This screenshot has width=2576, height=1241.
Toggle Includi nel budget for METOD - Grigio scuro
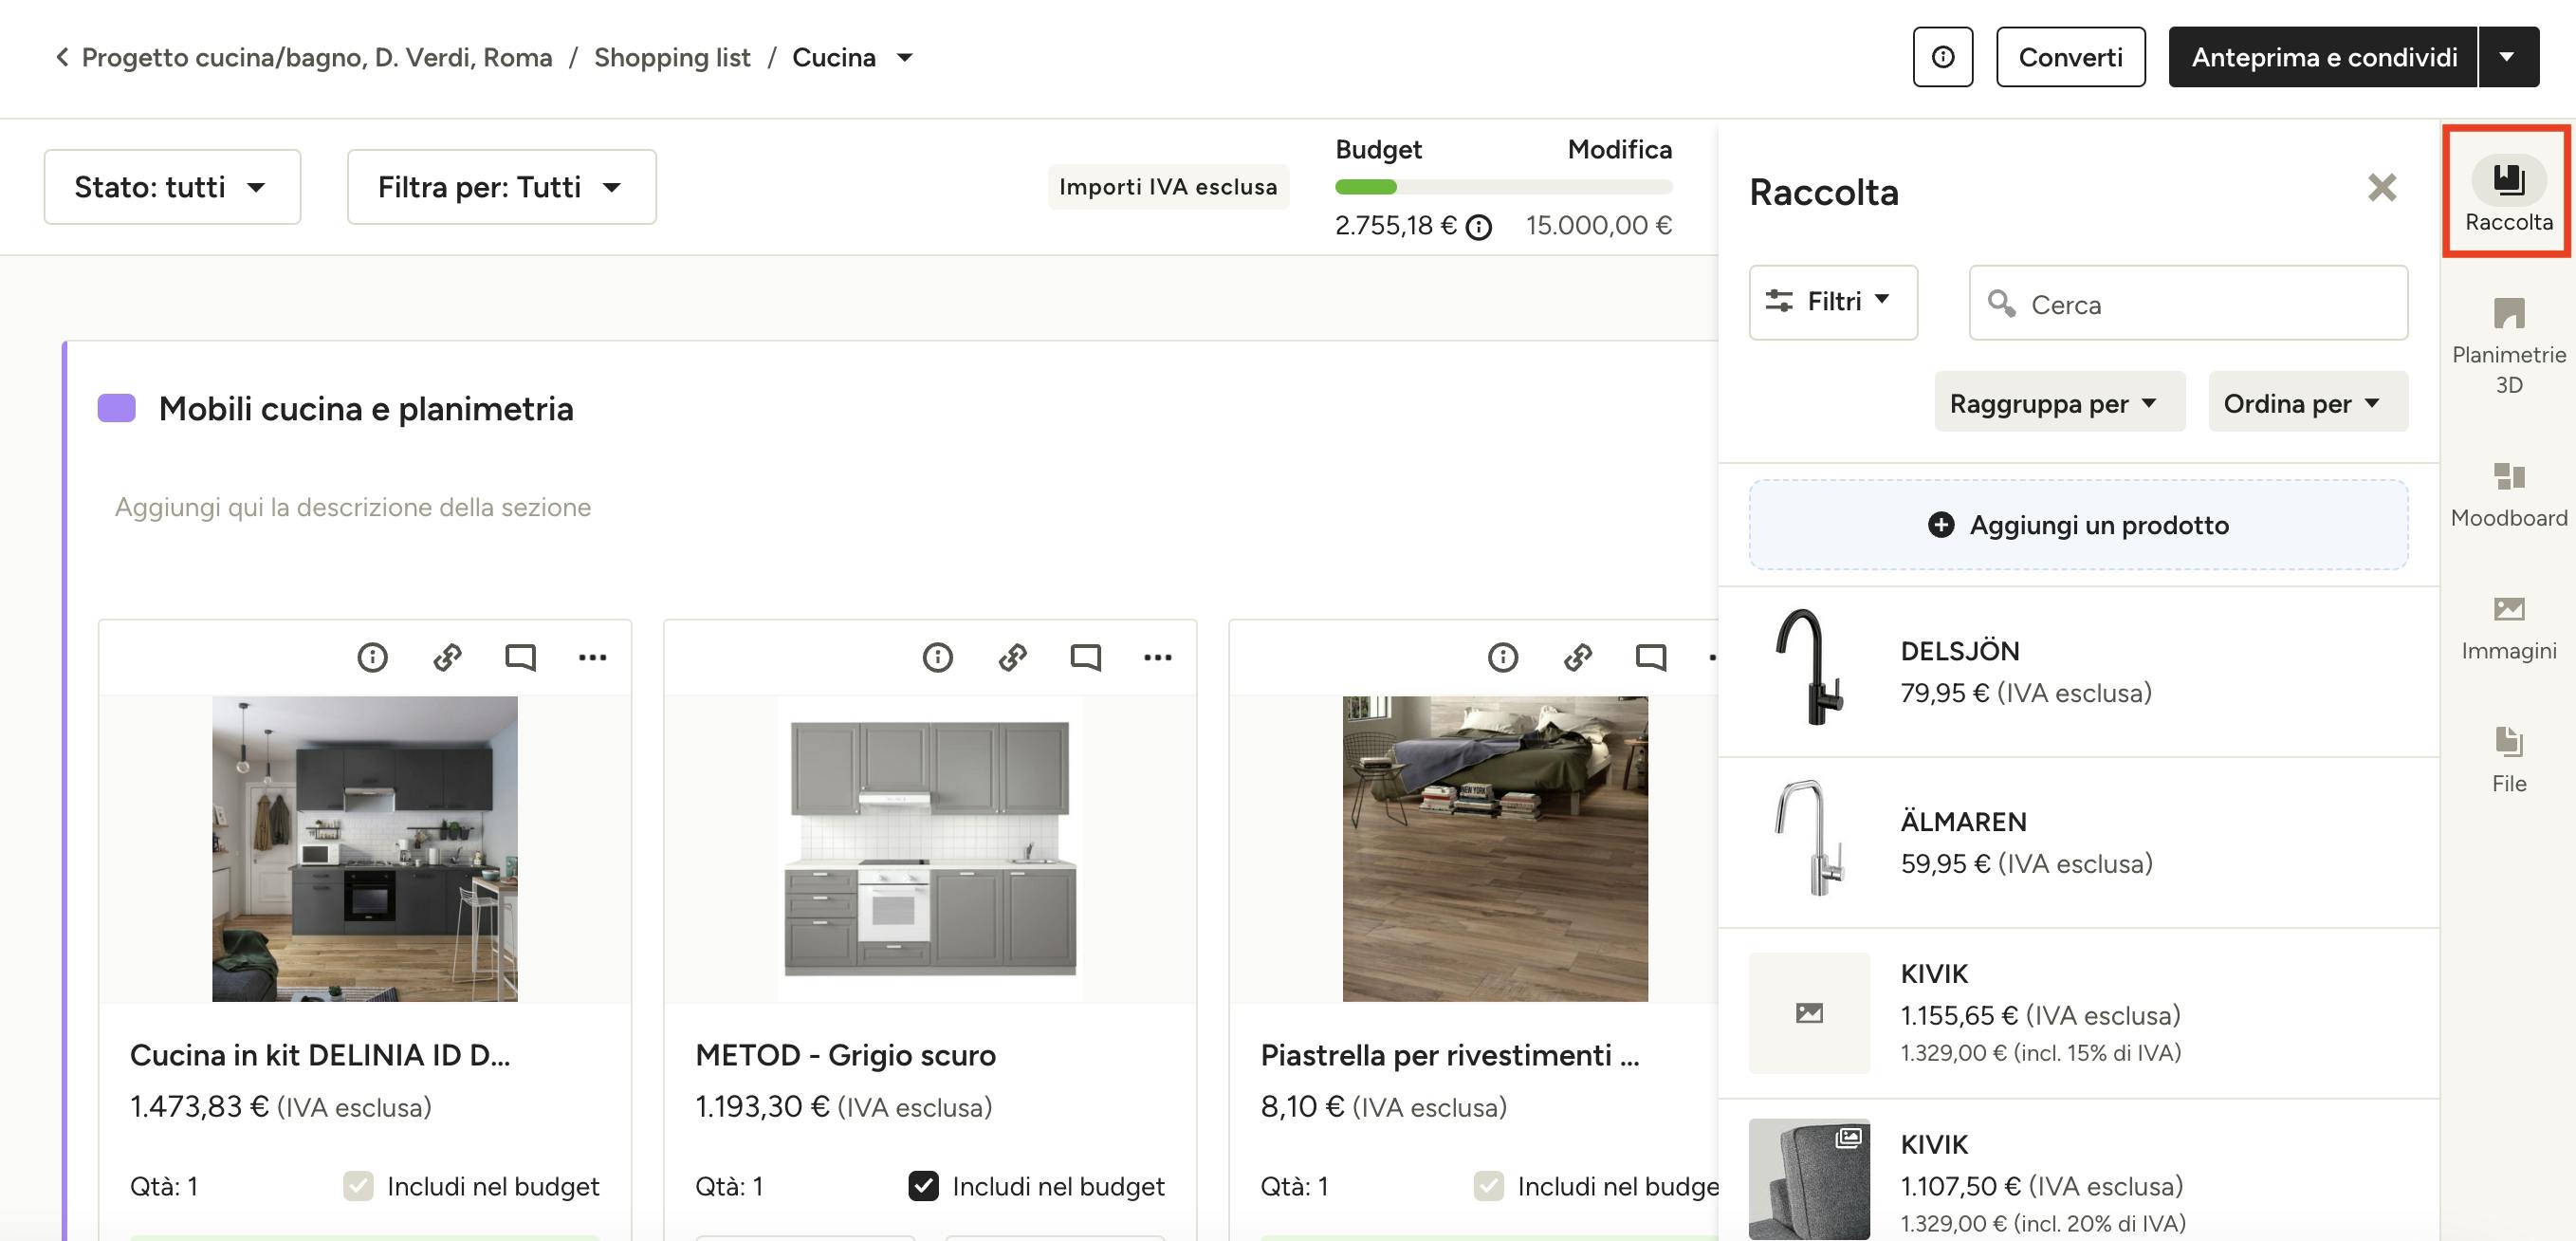pos(923,1186)
